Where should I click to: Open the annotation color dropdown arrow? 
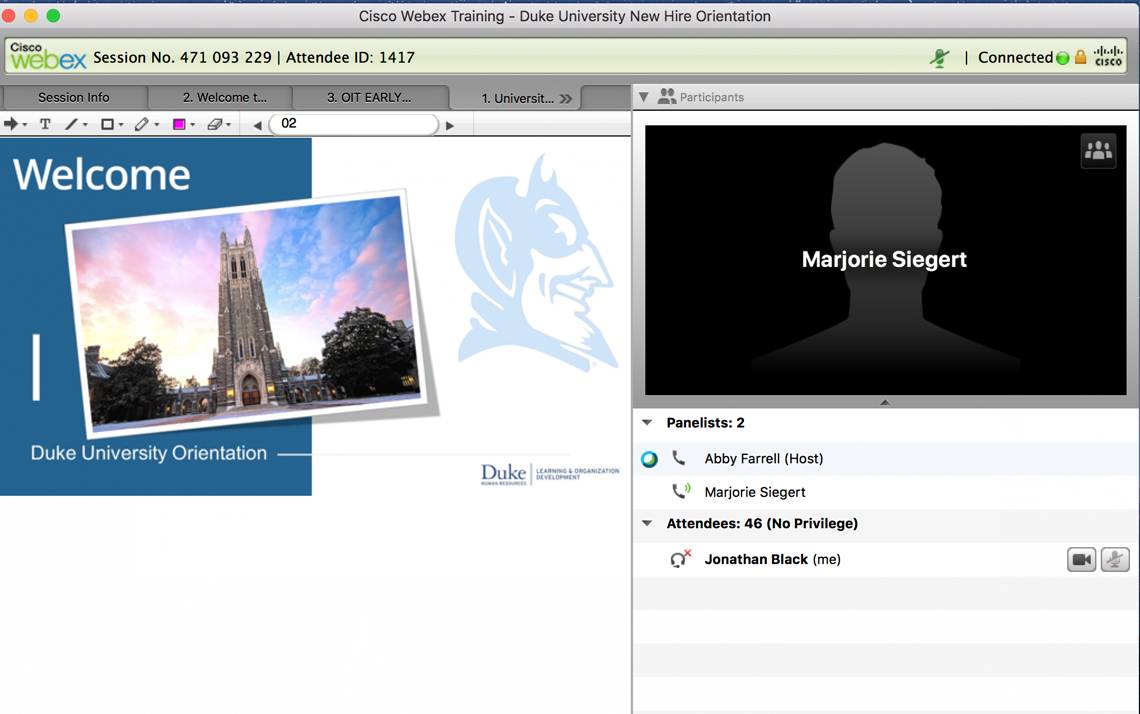point(193,125)
